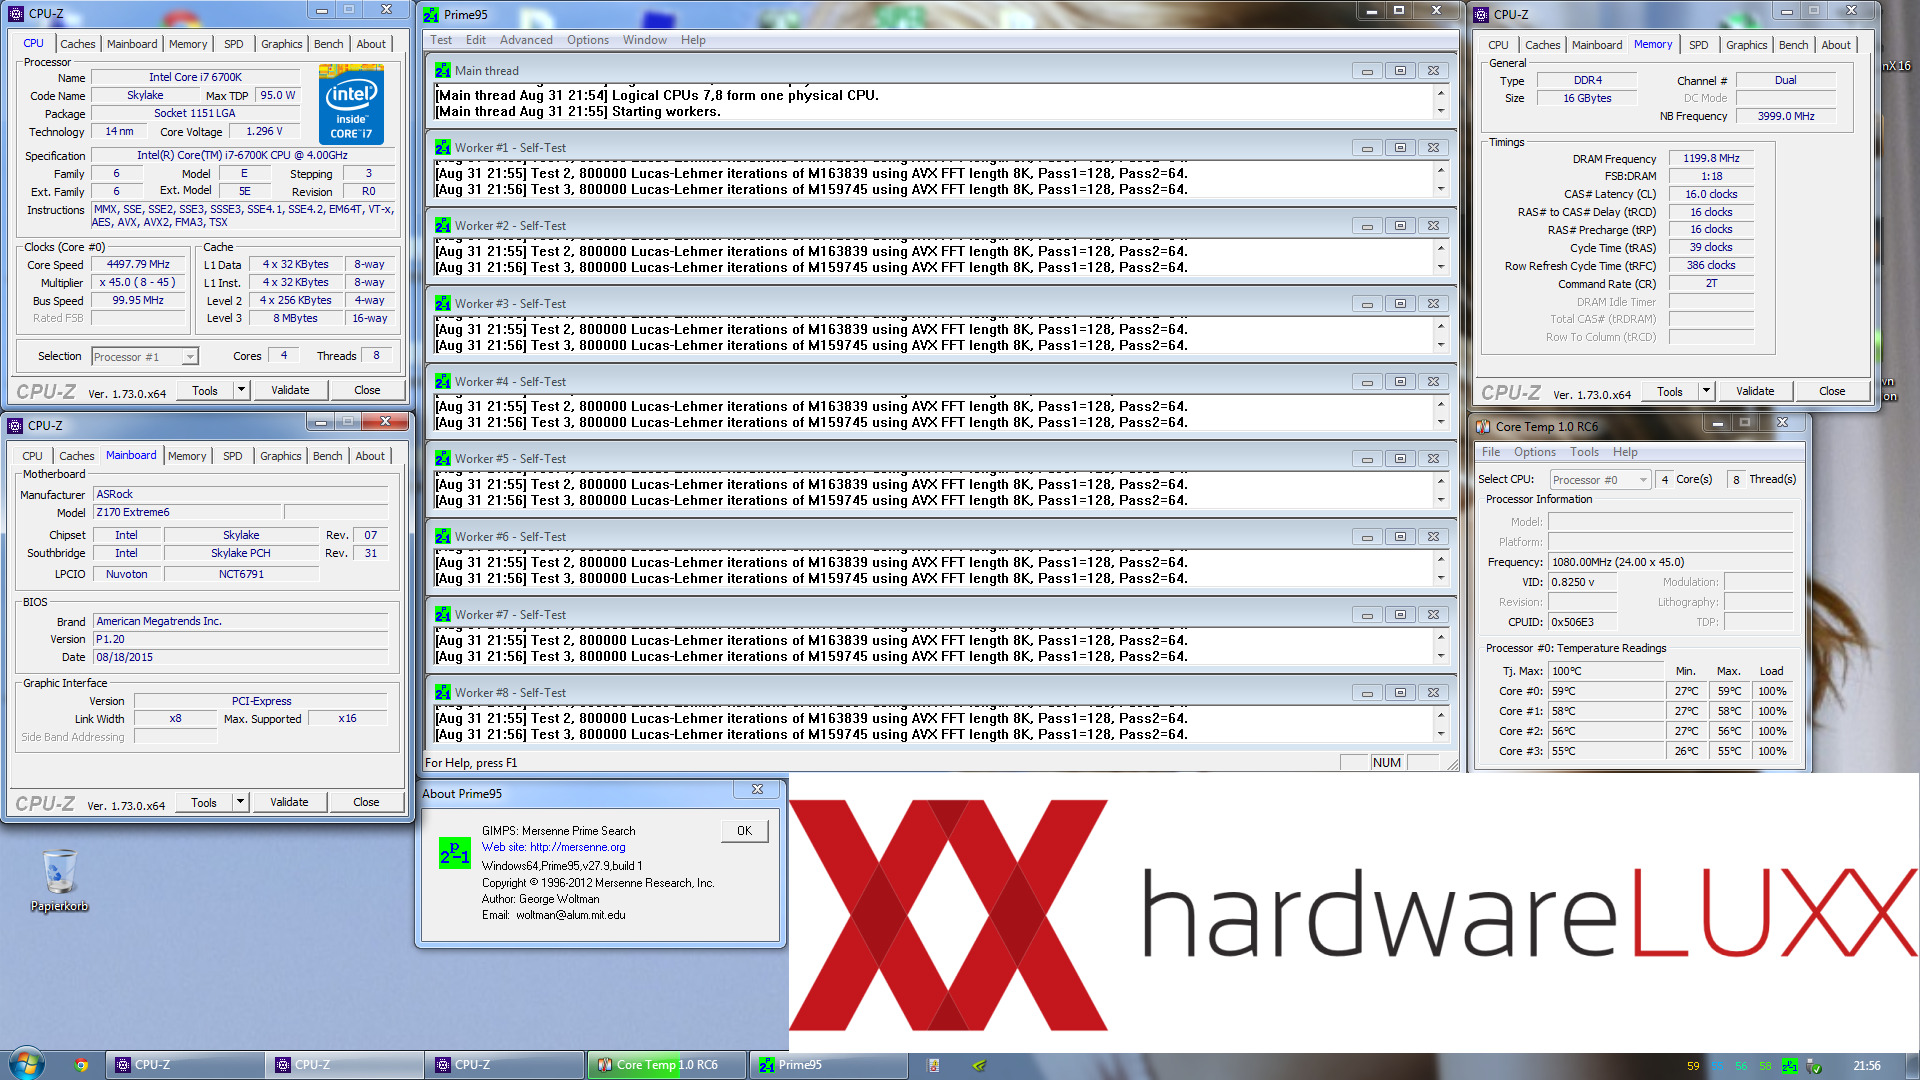Switch to Core Temp taskbar button

point(666,1065)
